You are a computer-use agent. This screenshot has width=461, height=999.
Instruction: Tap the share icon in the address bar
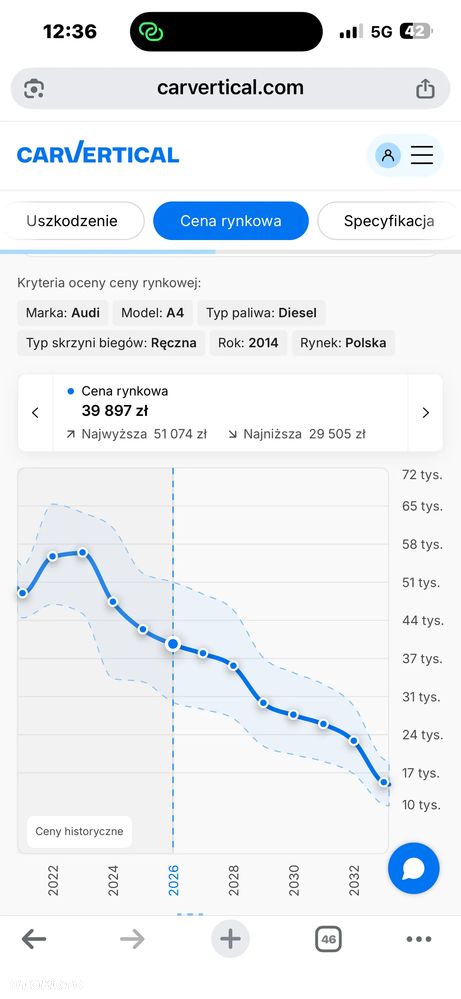tap(425, 89)
